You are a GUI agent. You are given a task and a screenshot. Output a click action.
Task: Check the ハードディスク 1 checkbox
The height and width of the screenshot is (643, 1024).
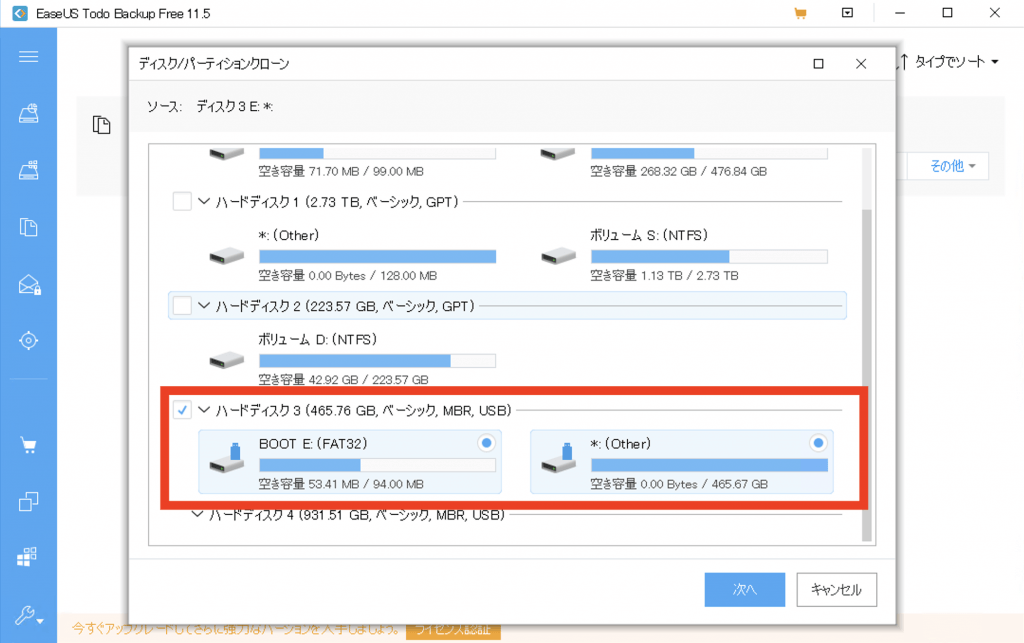182,202
